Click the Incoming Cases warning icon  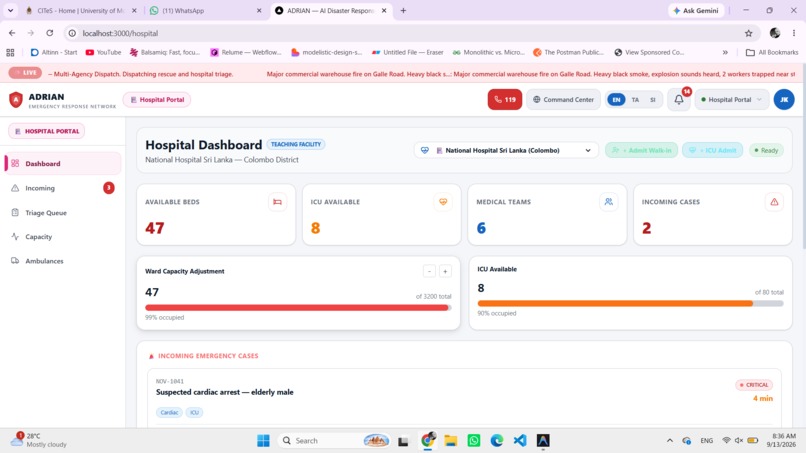coord(774,202)
